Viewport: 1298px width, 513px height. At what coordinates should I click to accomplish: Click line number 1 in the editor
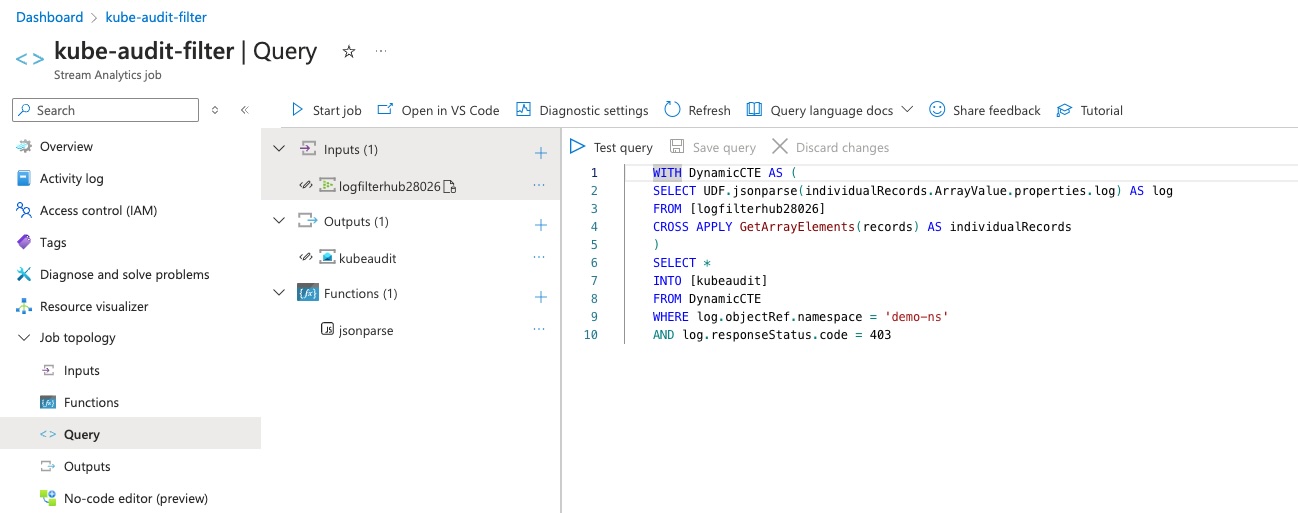[x=594, y=172]
